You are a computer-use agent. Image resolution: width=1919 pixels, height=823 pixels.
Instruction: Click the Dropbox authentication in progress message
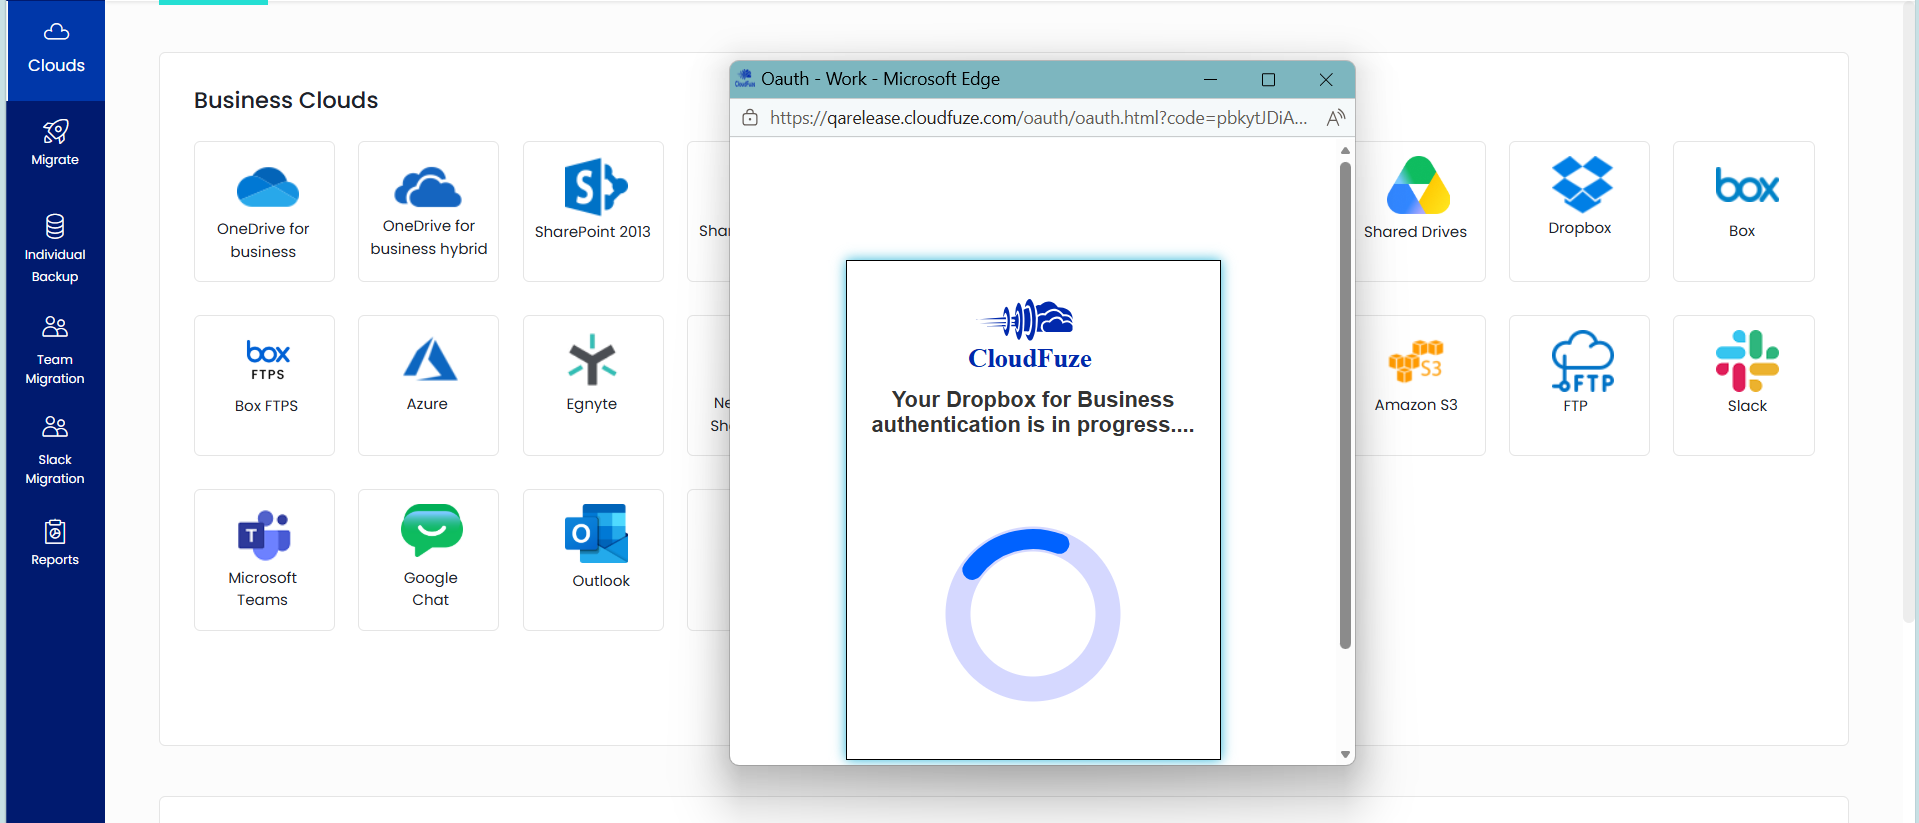(x=1033, y=412)
